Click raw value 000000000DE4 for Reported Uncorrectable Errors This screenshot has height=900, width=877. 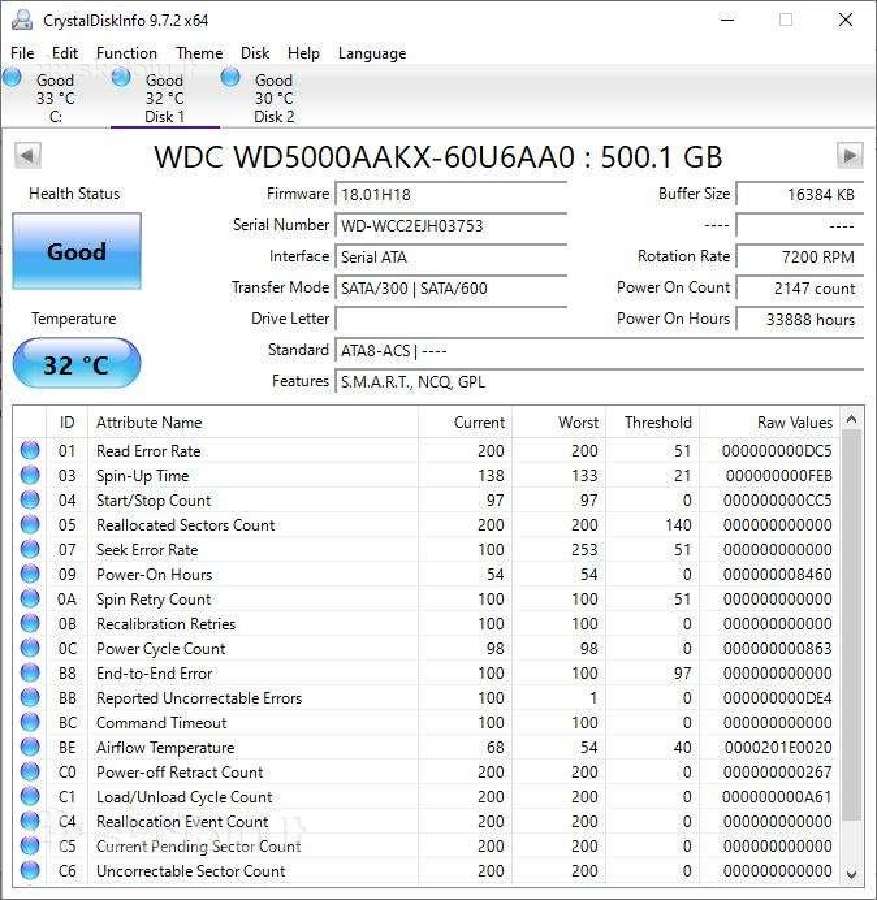point(777,697)
